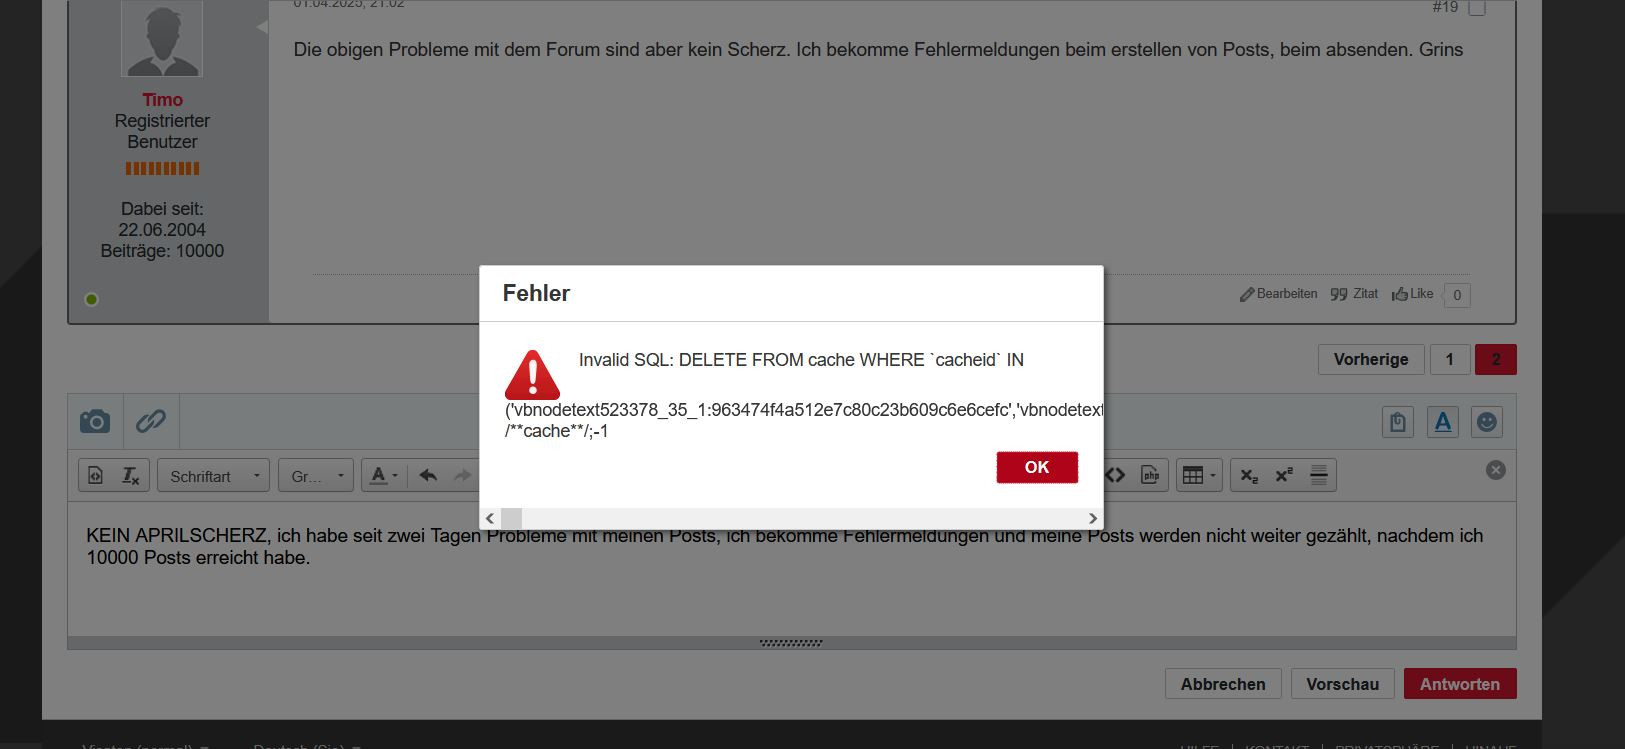The width and height of the screenshot is (1625, 749).
Task: Go to the Vorherige page
Action: pyautogui.click(x=1371, y=359)
